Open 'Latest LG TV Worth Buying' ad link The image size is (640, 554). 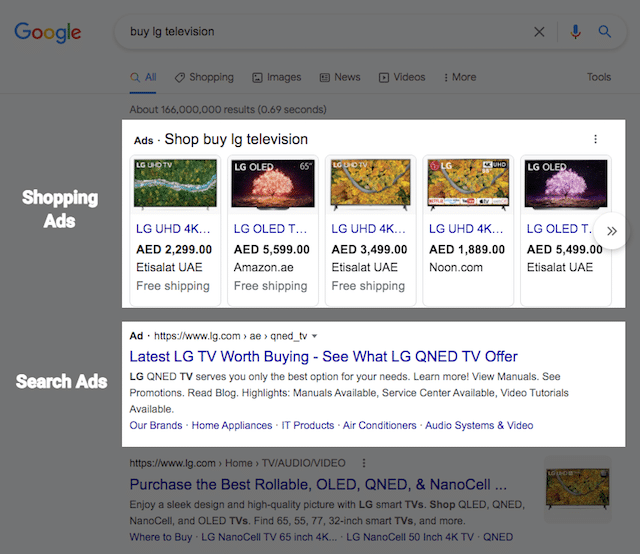(323, 357)
